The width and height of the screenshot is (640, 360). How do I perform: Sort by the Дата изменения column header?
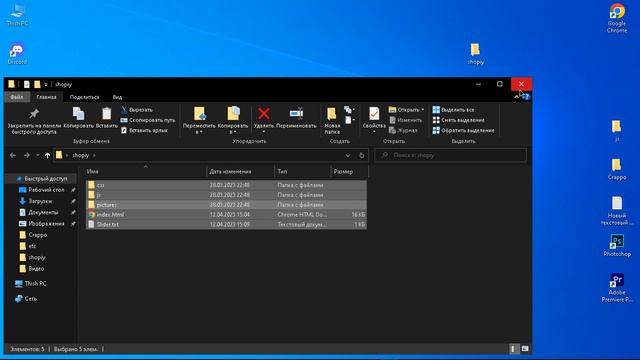(x=240, y=172)
